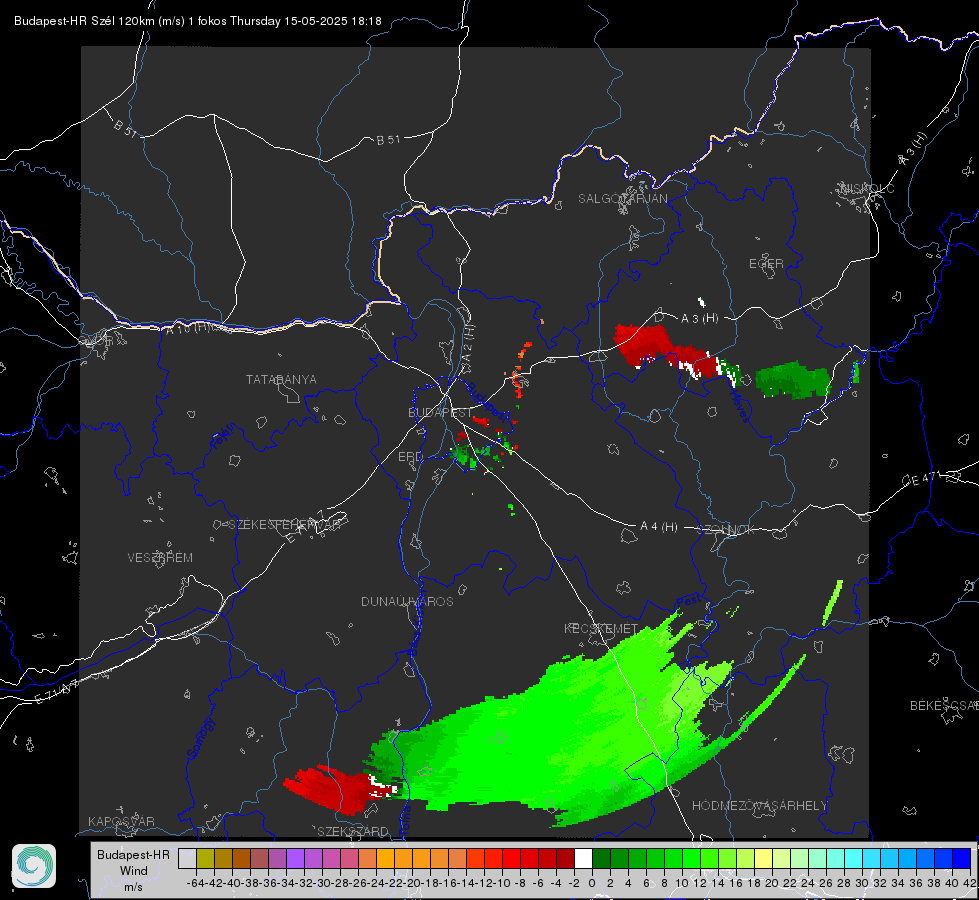This screenshot has height=900, width=979.
Task: Click the large bright green radar echo near Kecskemét
Action: click(x=562, y=731)
